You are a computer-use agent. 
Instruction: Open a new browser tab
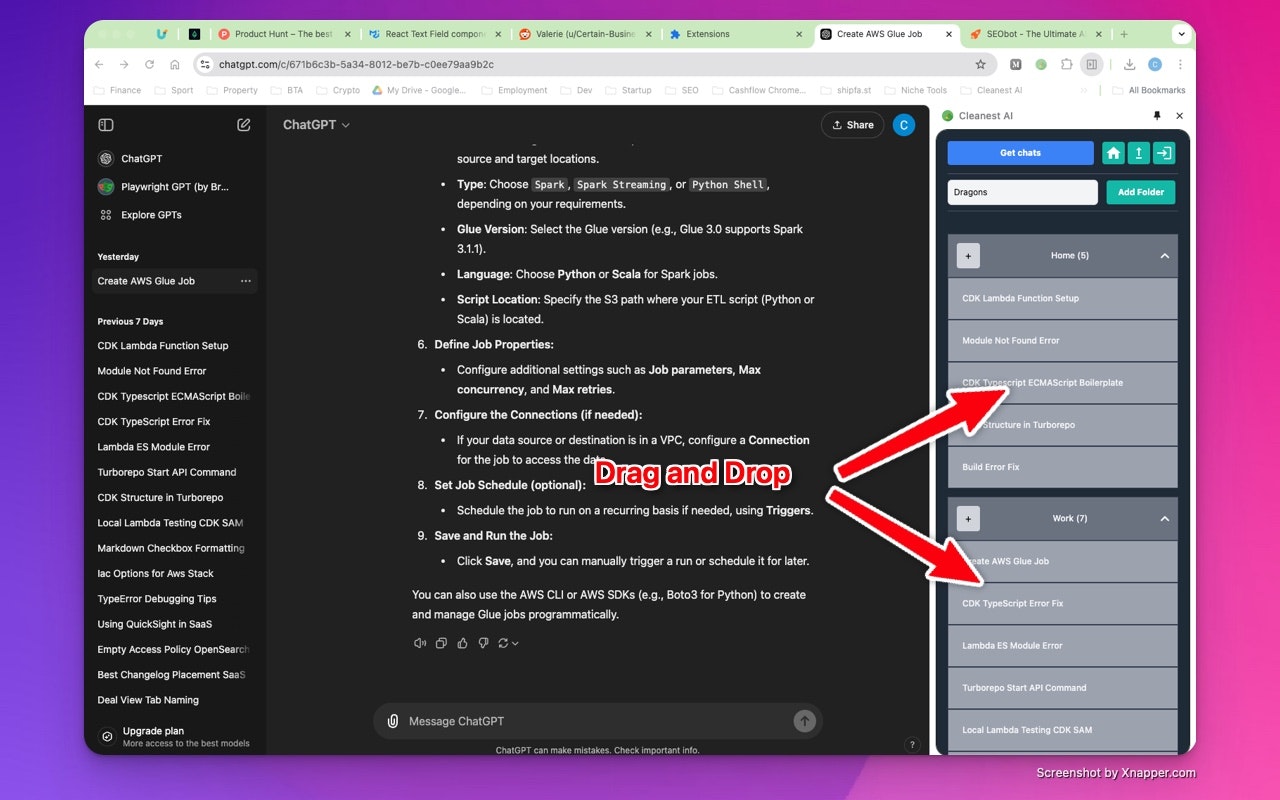pyautogui.click(x=1124, y=34)
